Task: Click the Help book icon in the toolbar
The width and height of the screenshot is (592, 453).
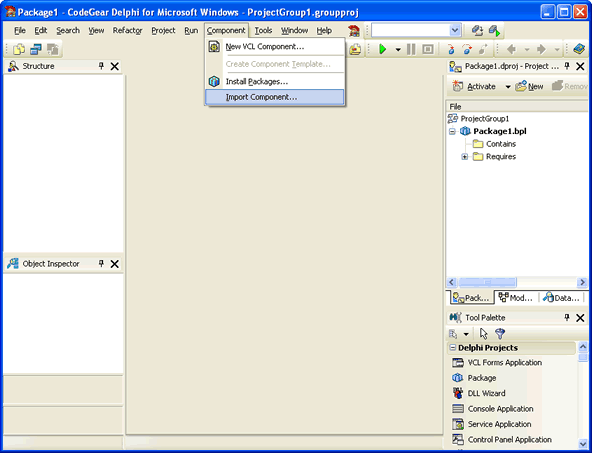Action: coord(578,49)
